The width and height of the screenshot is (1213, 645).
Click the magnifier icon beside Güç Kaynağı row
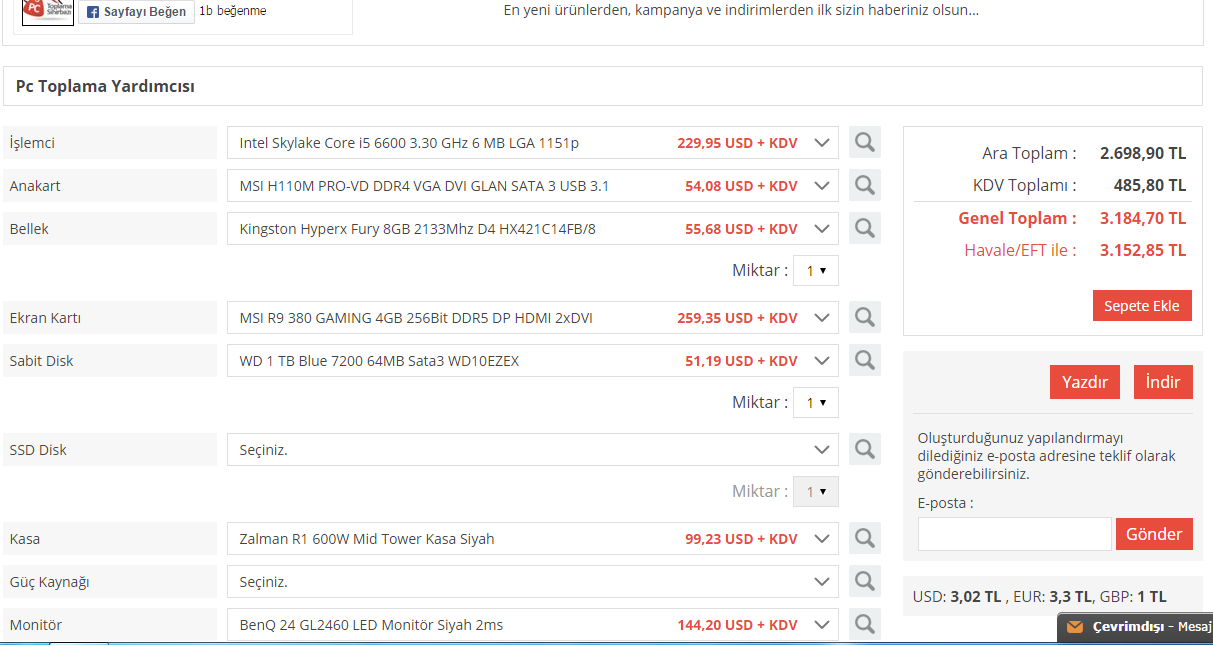coord(865,581)
